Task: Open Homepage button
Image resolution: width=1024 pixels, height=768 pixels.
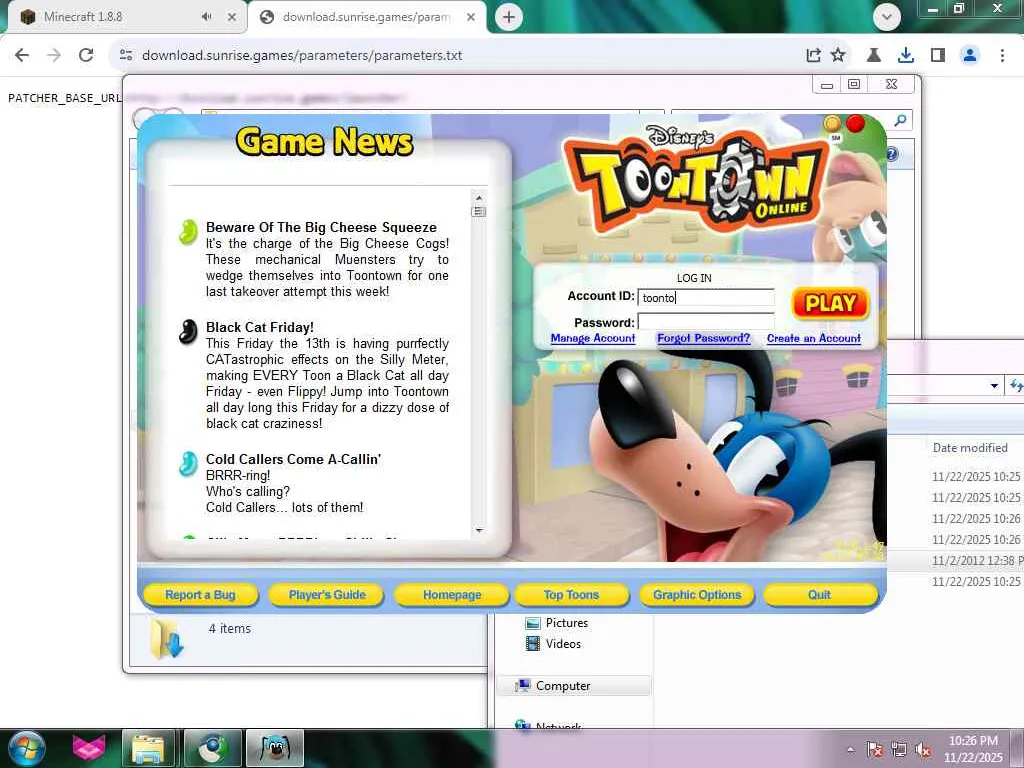Action: coord(452,595)
